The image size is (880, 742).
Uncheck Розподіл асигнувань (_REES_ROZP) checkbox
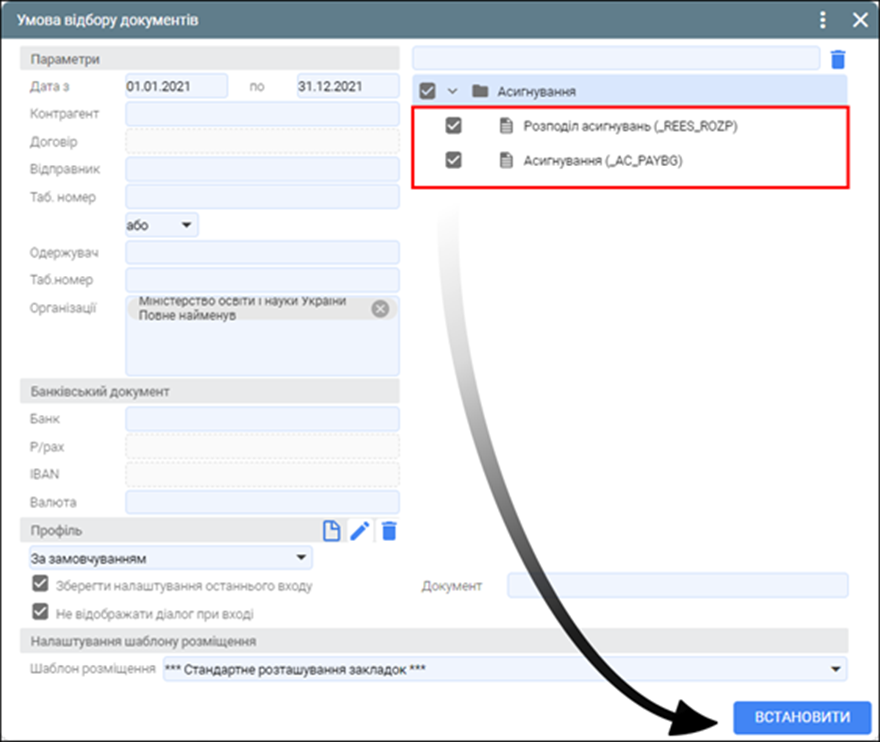(453, 126)
